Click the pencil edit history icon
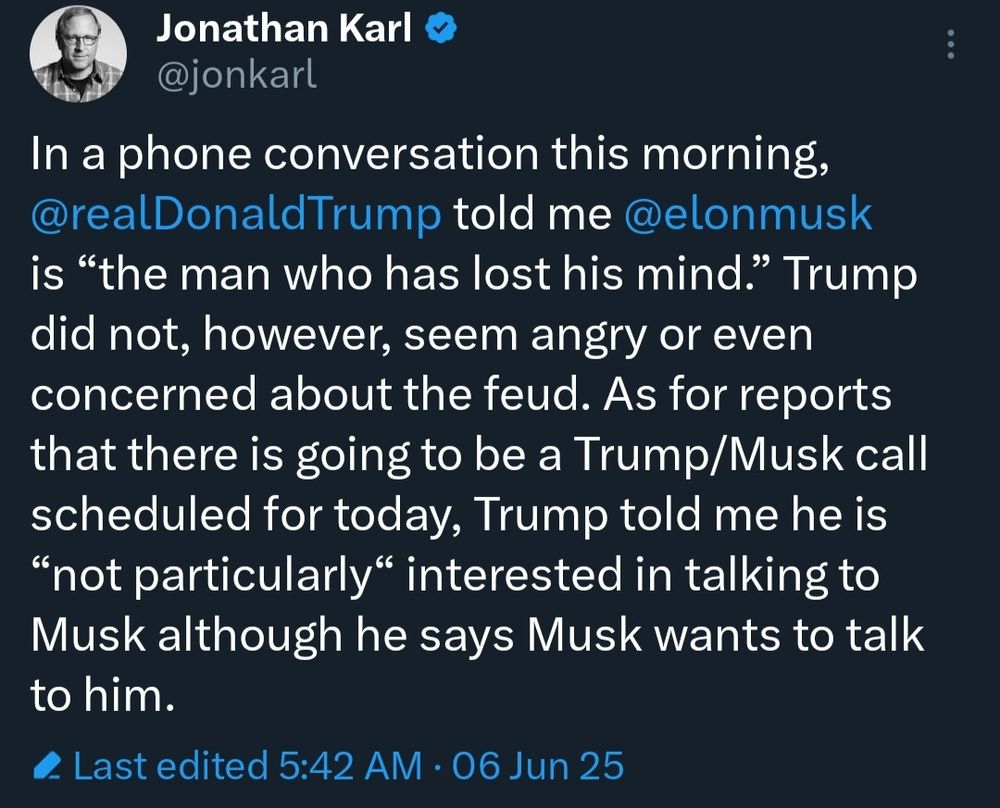The width and height of the screenshot is (1000, 808). 47,767
